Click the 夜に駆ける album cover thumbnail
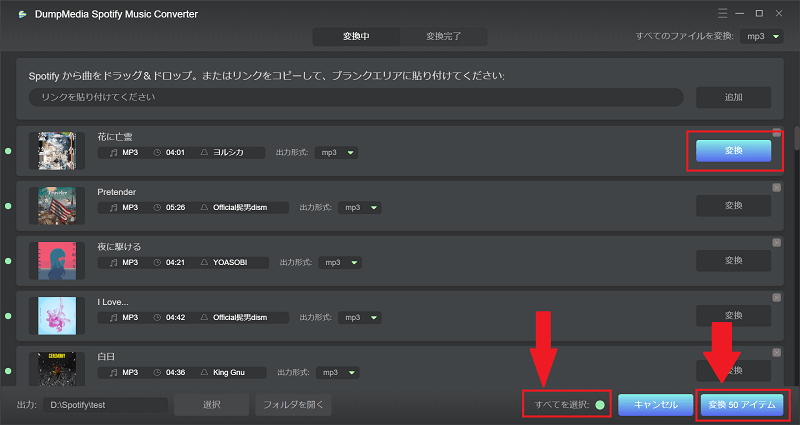Screen dimensions: 800x425 click(x=57, y=261)
